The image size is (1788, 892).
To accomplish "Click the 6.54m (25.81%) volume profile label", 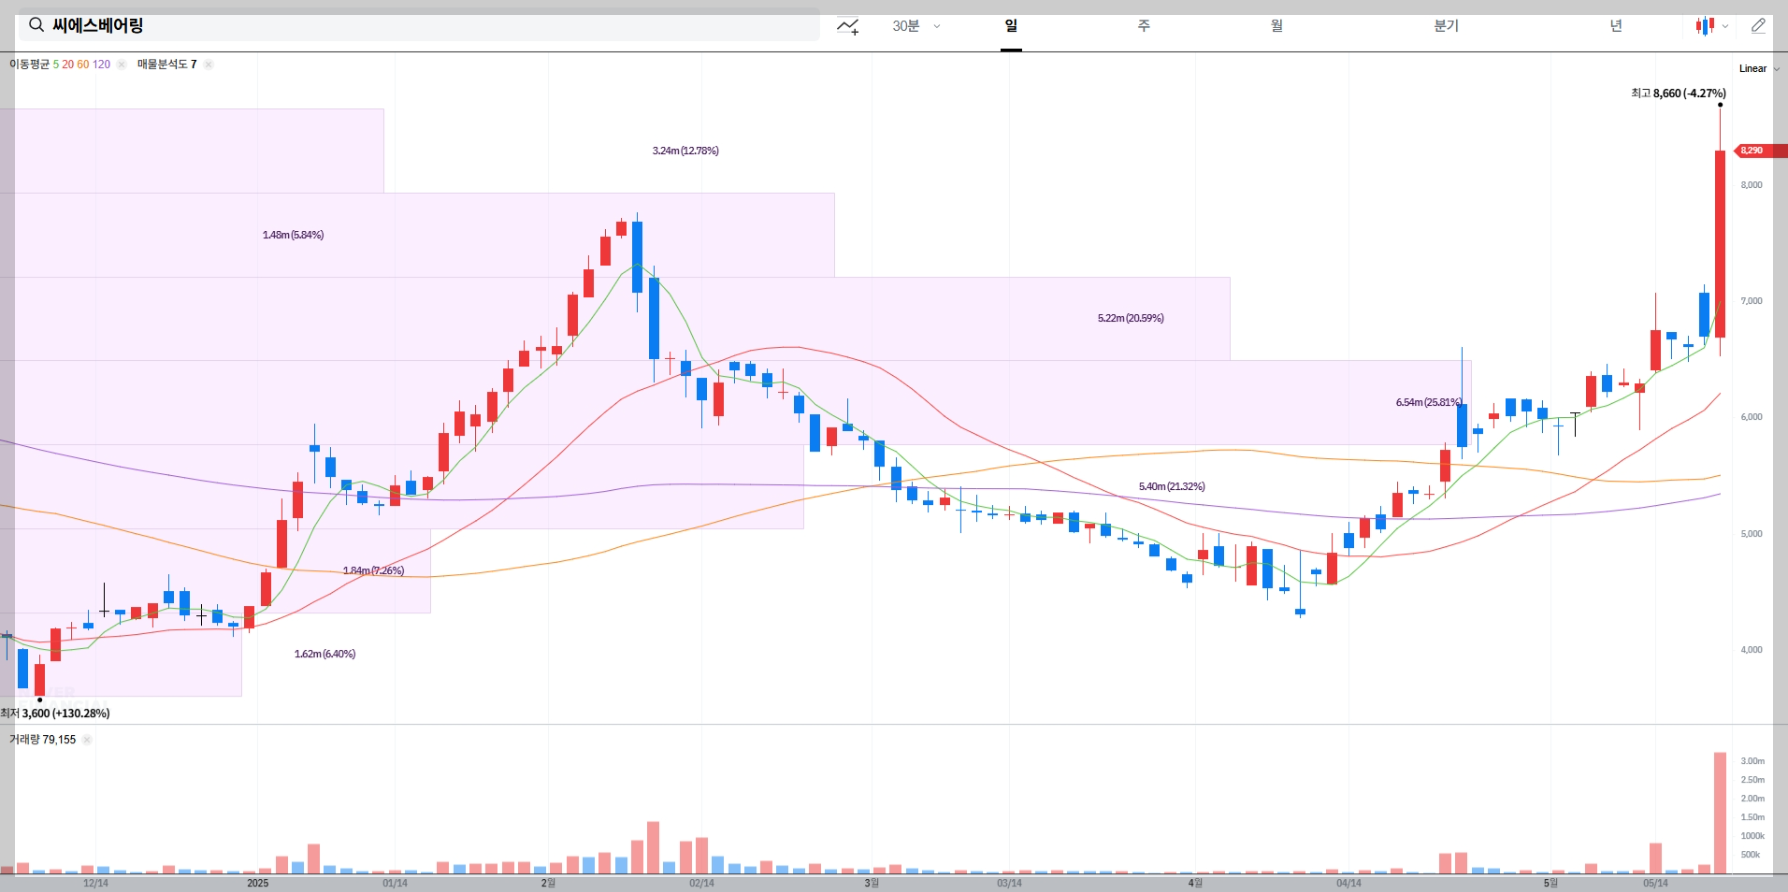I will coord(1429,402).
